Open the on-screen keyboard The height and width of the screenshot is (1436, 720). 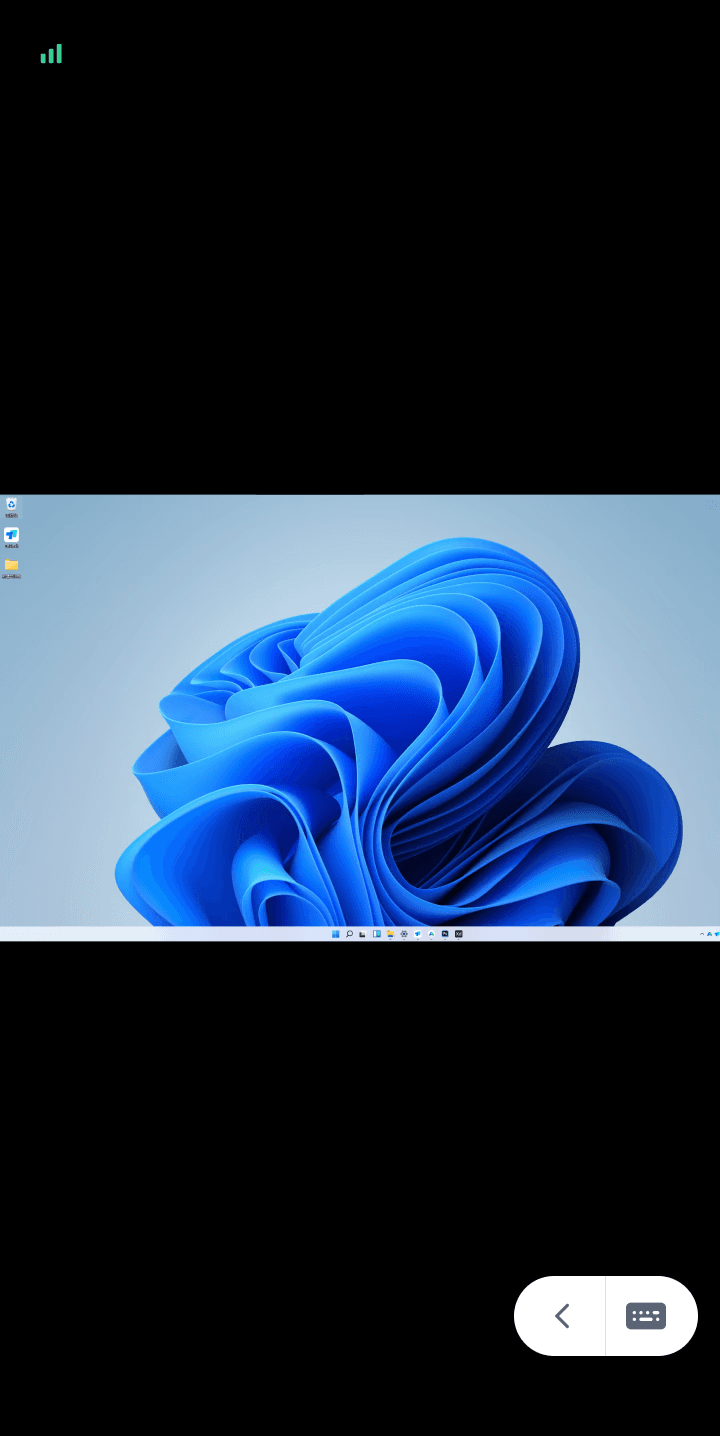tap(646, 1316)
